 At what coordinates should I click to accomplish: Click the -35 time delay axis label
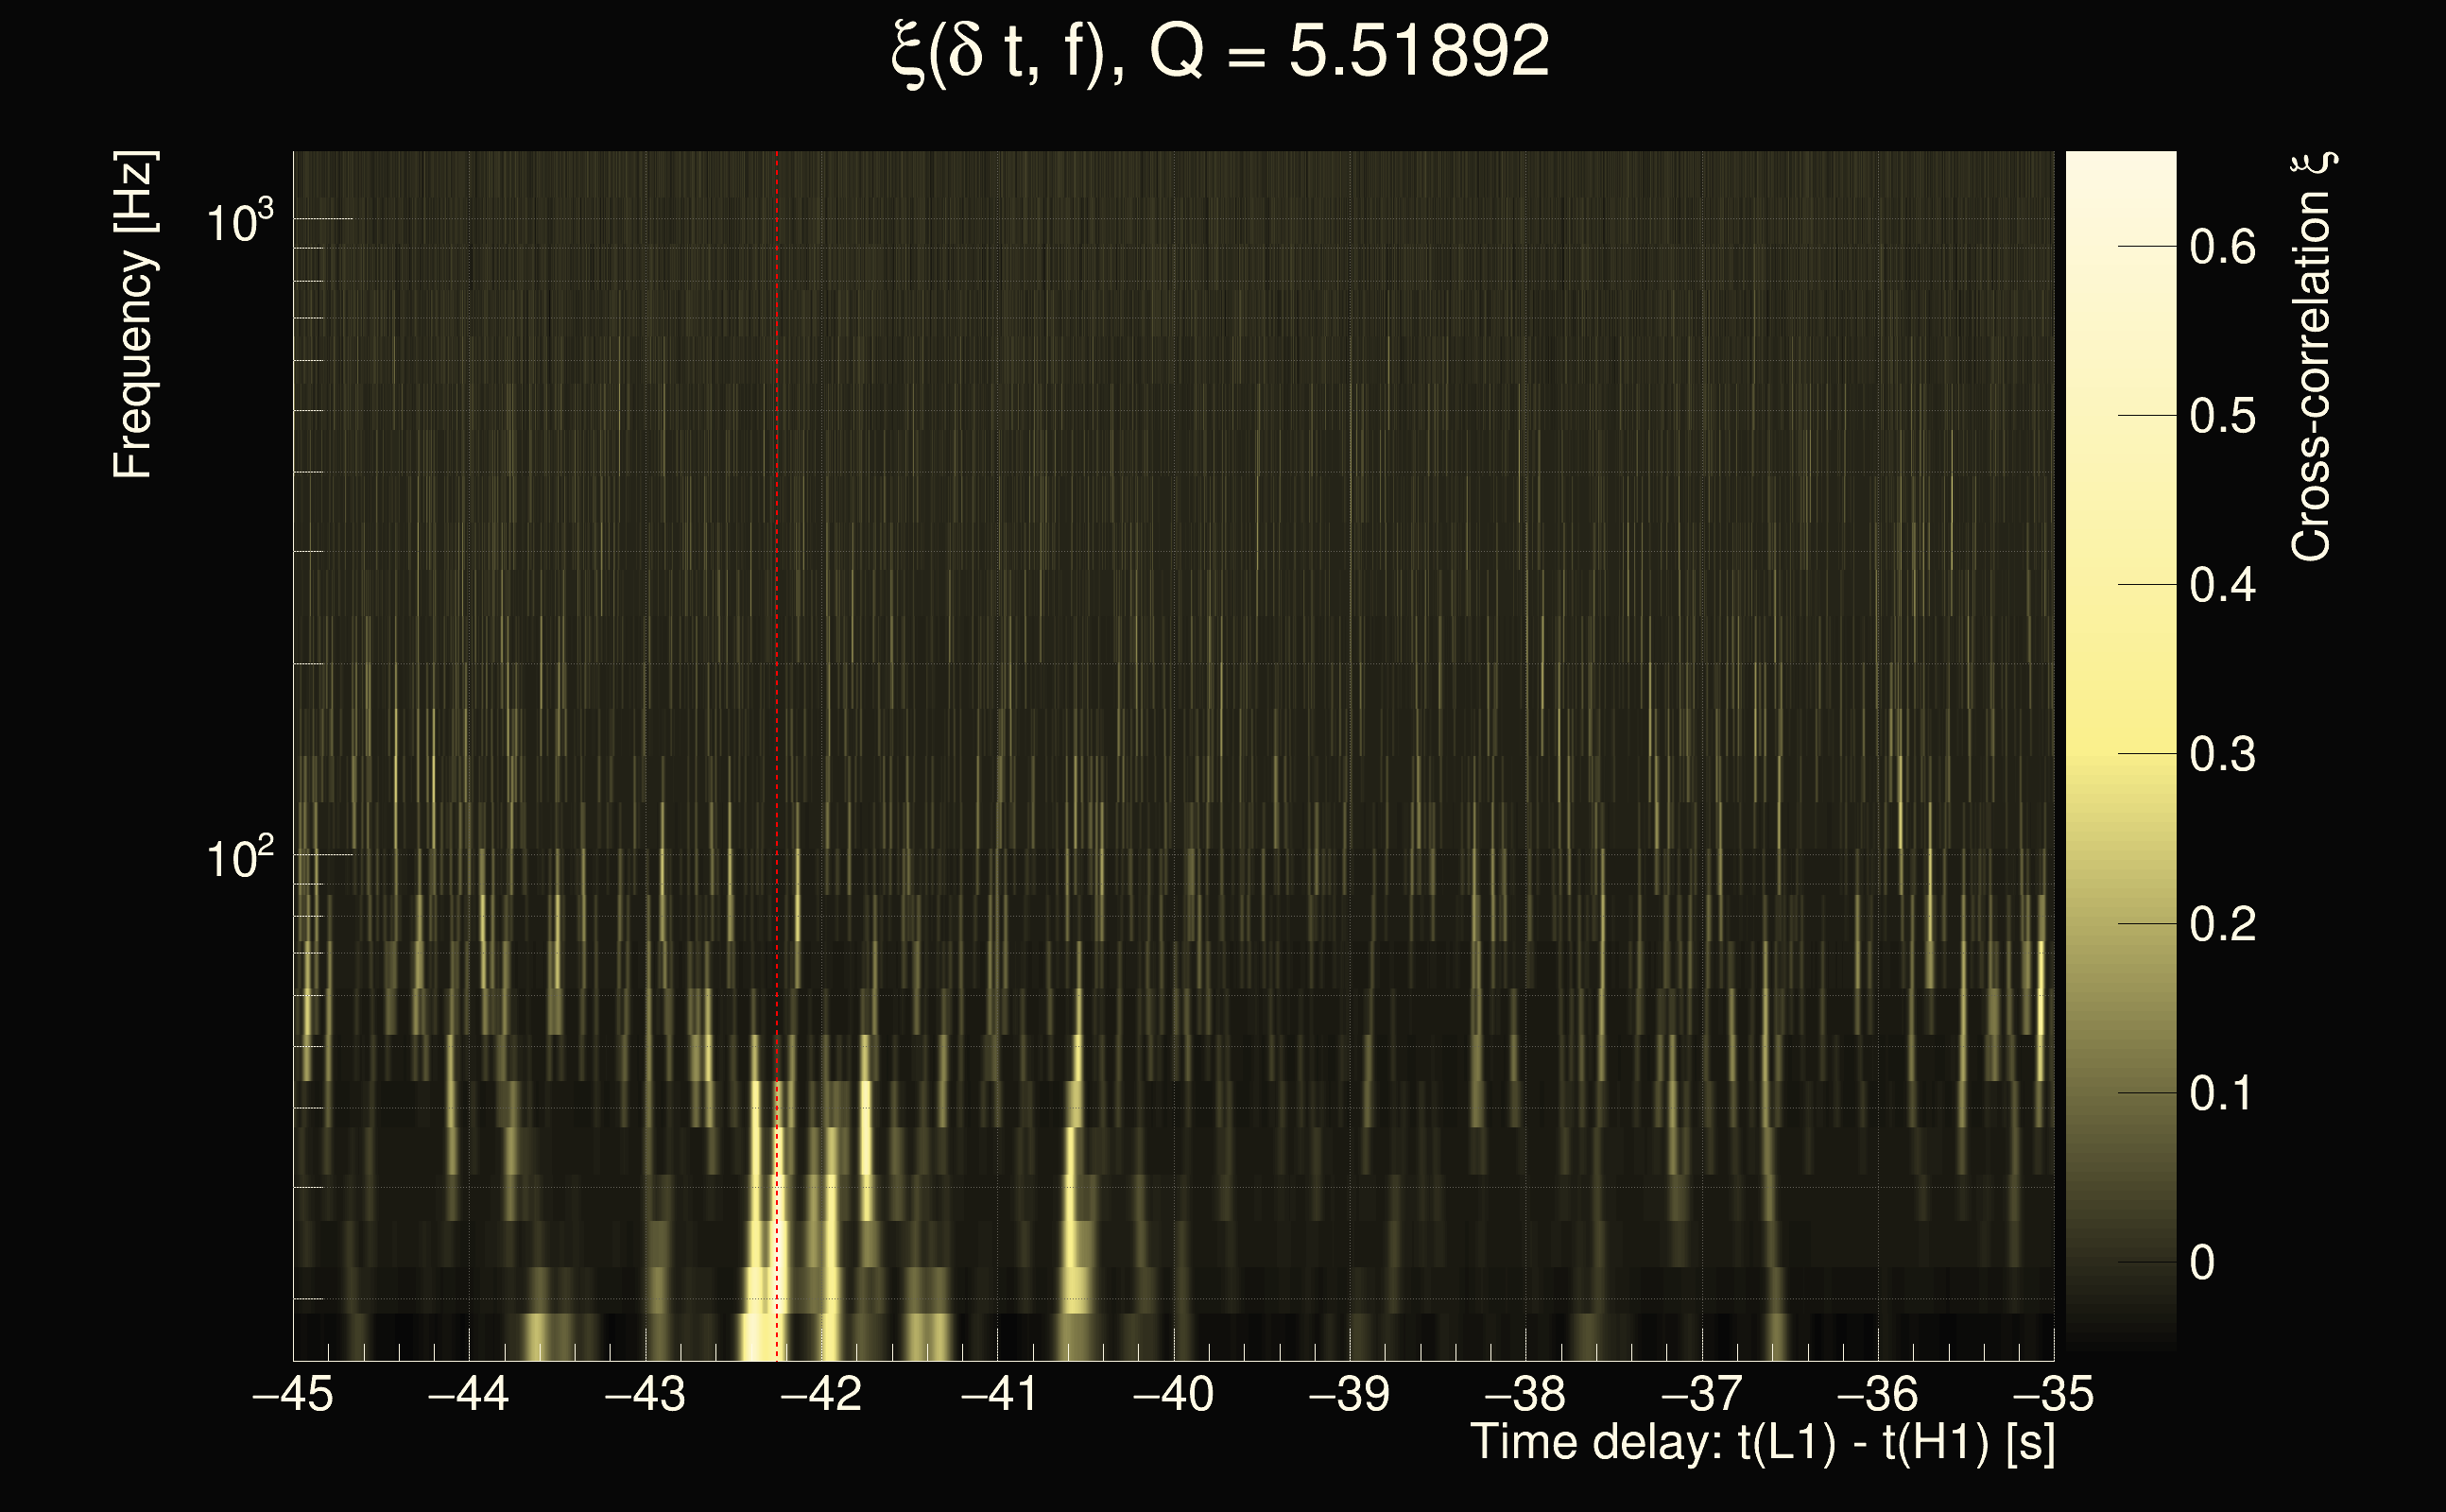(x=2053, y=1394)
